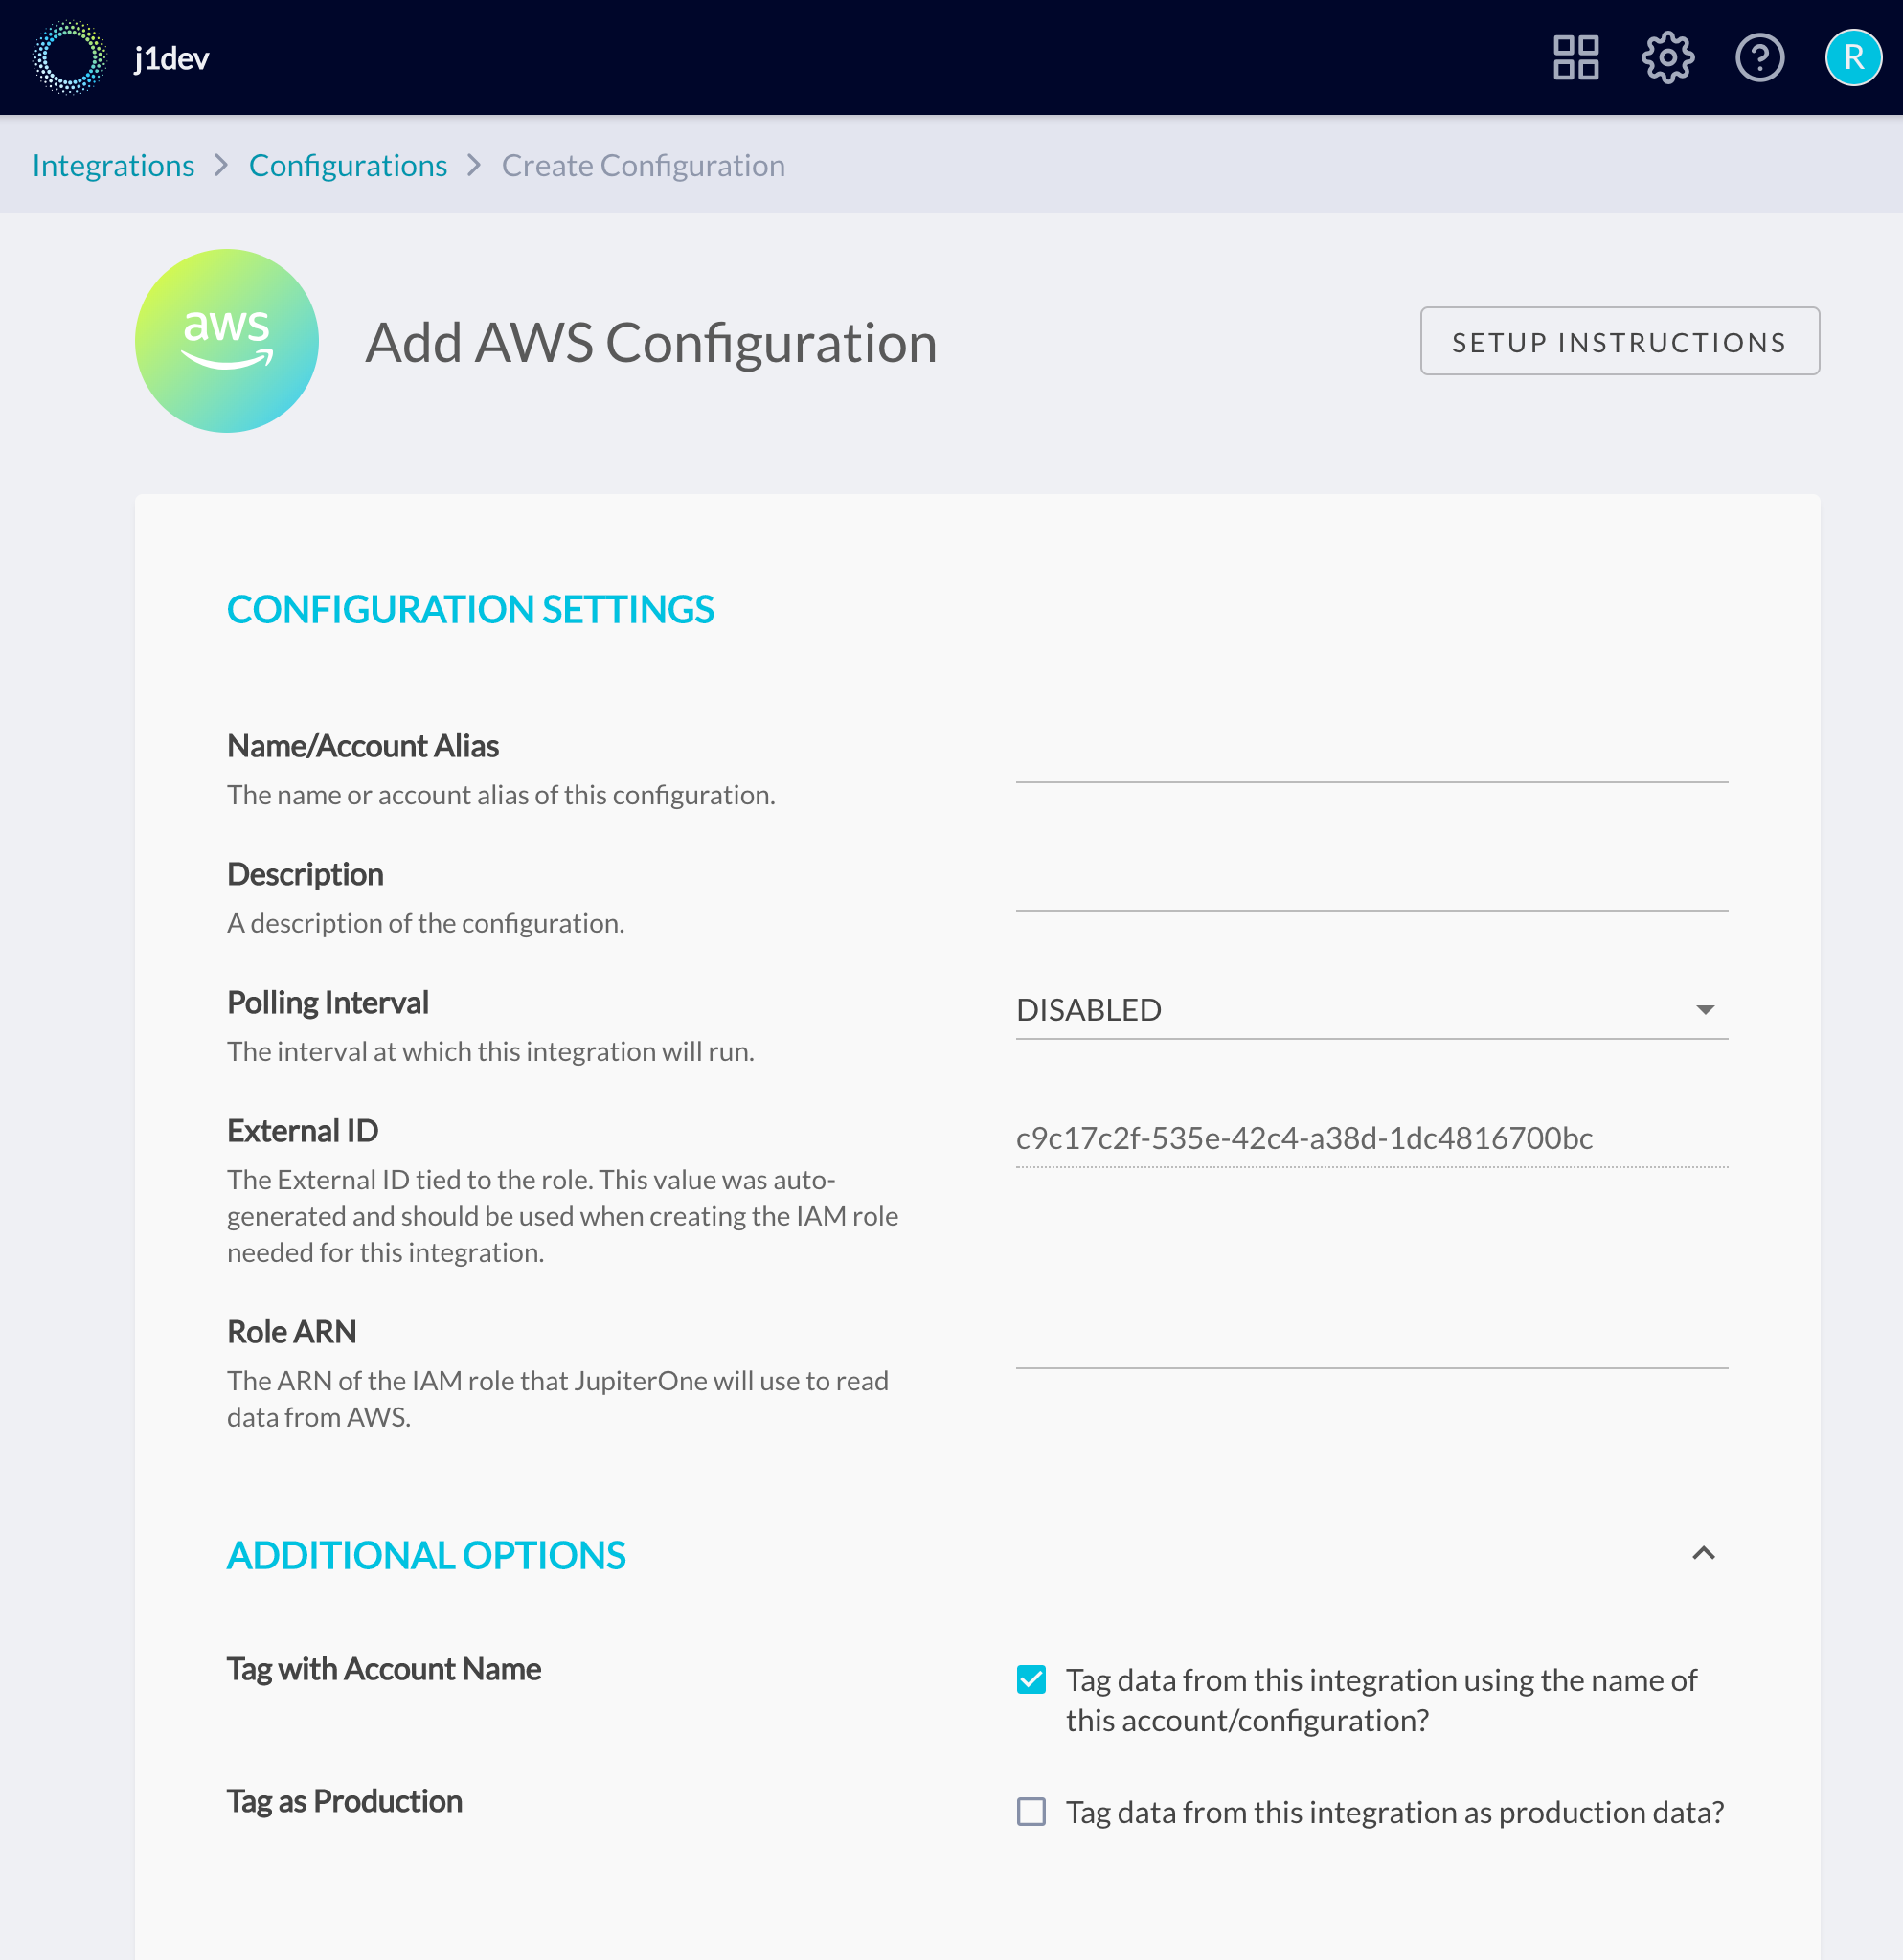Click the JupiterOne circular logo
Screen dimensions: 1903x1960
point(69,58)
